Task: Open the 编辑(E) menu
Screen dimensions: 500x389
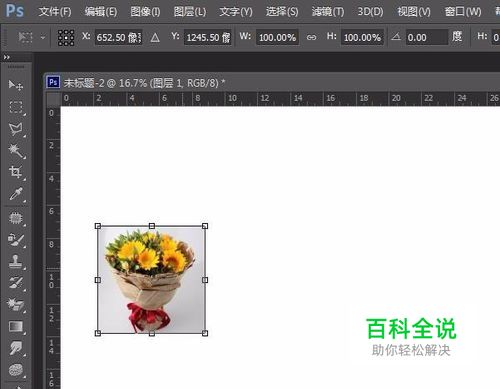Action: (101, 12)
